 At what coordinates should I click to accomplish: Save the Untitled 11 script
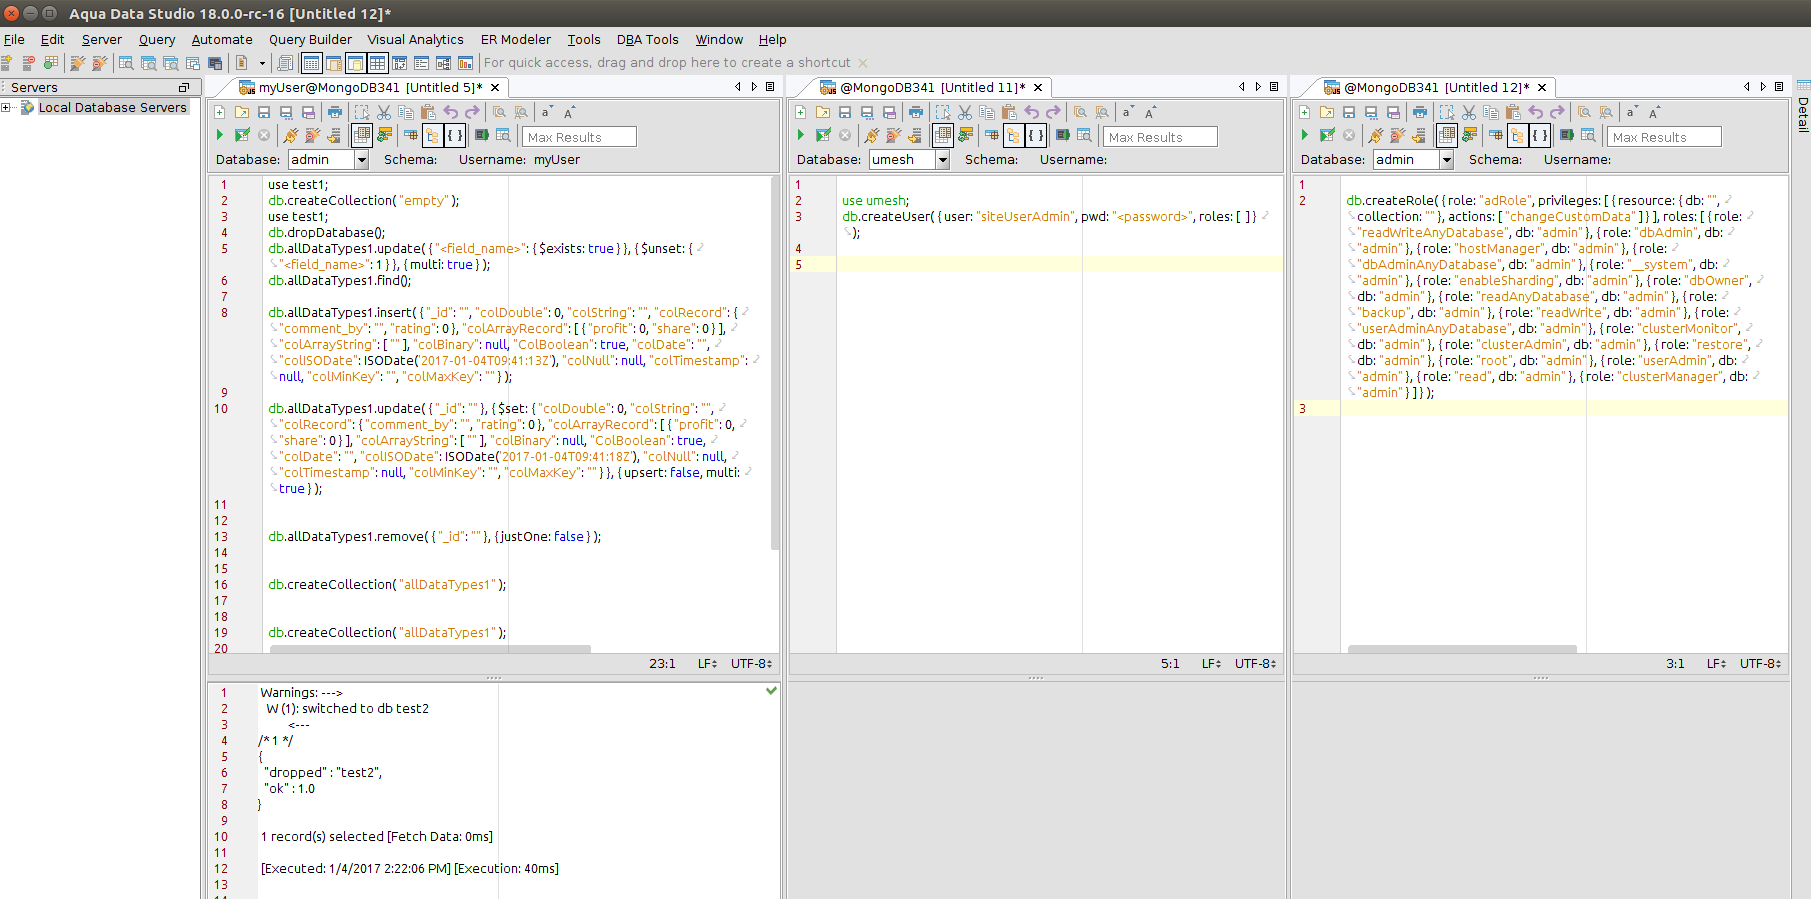tap(845, 112)
